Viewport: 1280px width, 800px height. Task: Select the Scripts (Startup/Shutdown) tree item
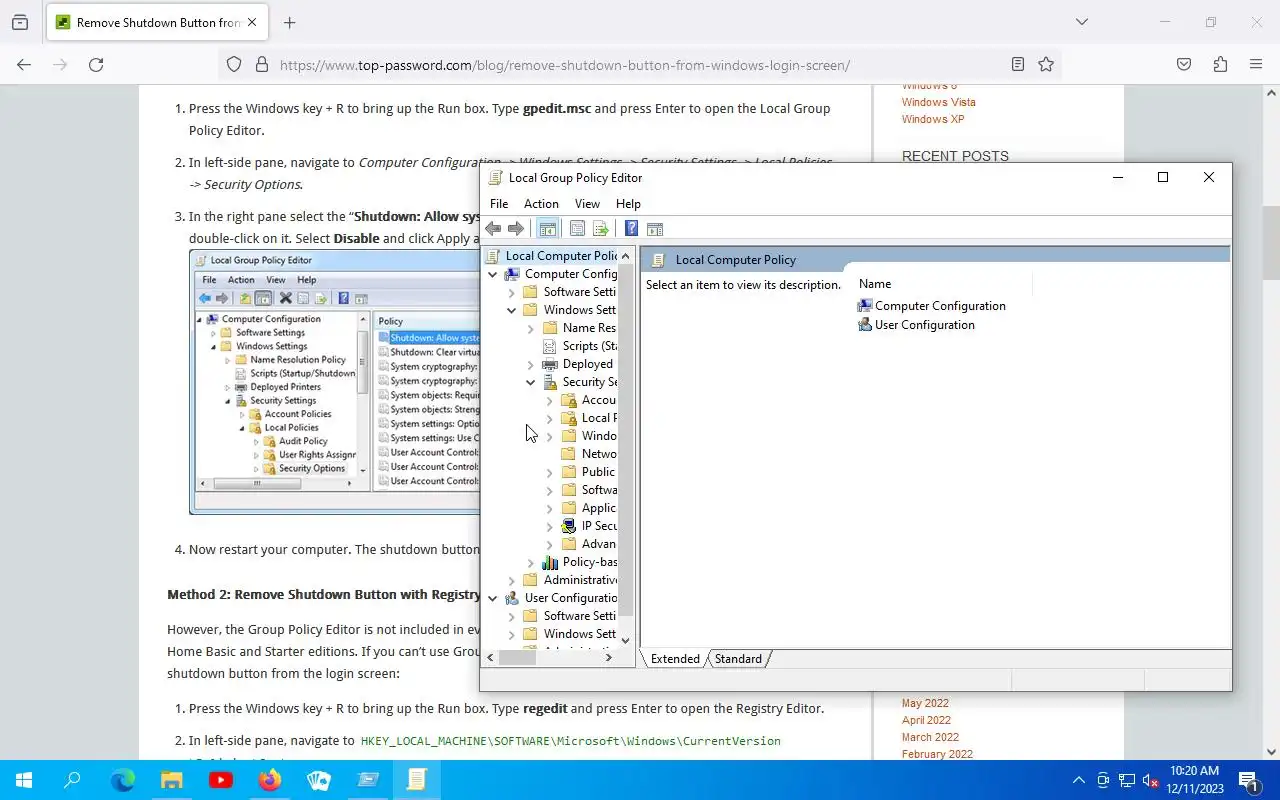point(579,346)
